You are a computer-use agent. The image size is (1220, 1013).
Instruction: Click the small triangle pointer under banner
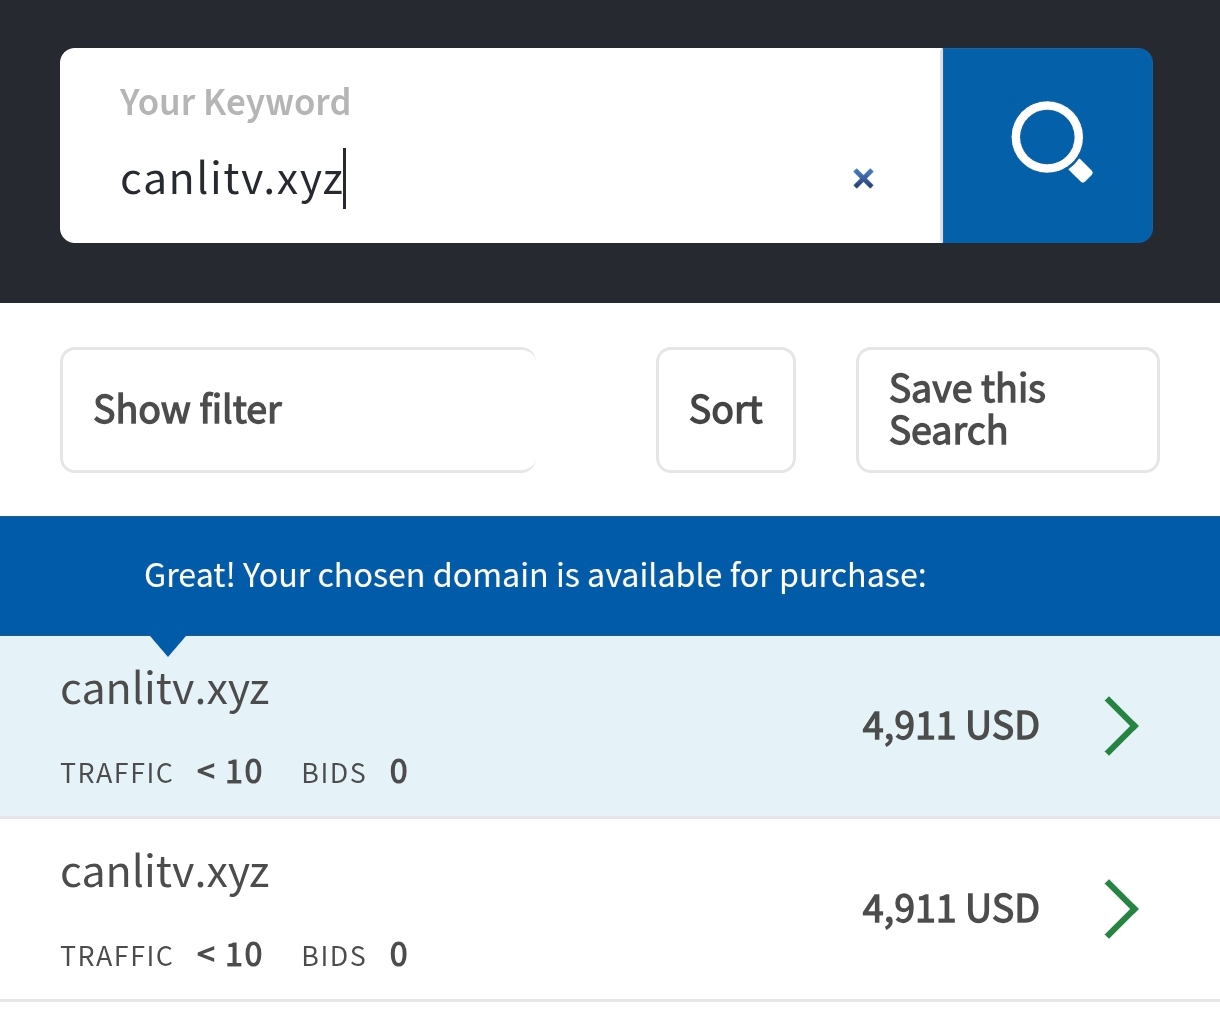tap(168, 645)
